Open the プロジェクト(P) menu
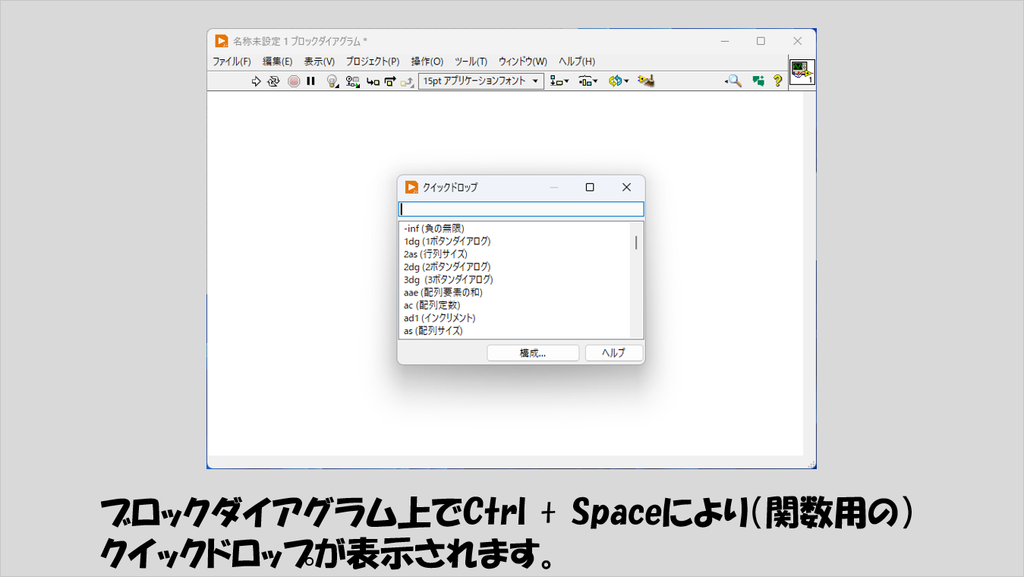 pos(372,61)
